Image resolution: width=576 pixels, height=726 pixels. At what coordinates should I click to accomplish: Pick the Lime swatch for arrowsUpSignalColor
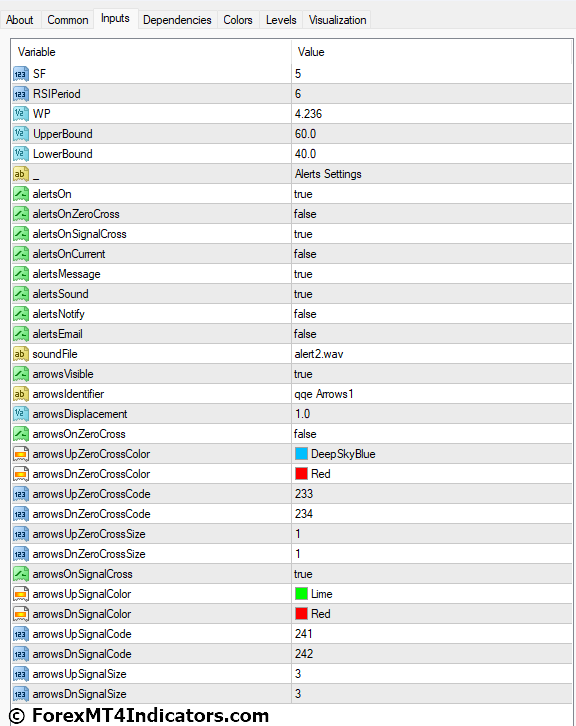[301, 594]
